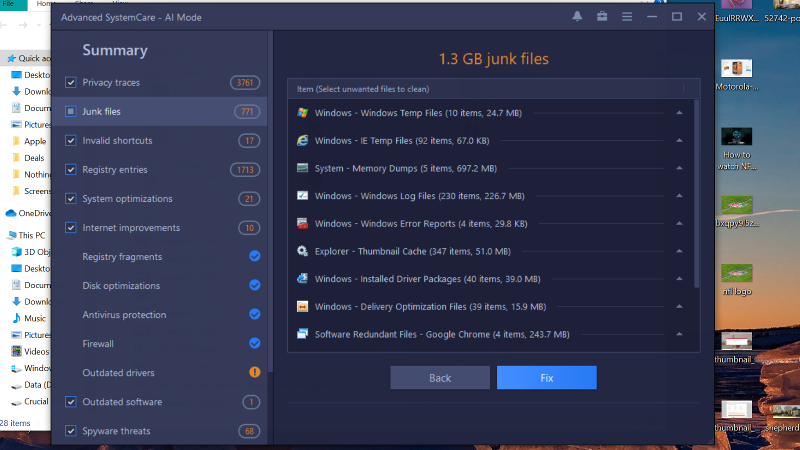Open File tab in File Explorer
Image resolution: width=800 pixels, height=450 pixels.
click(x=9, y=4)
